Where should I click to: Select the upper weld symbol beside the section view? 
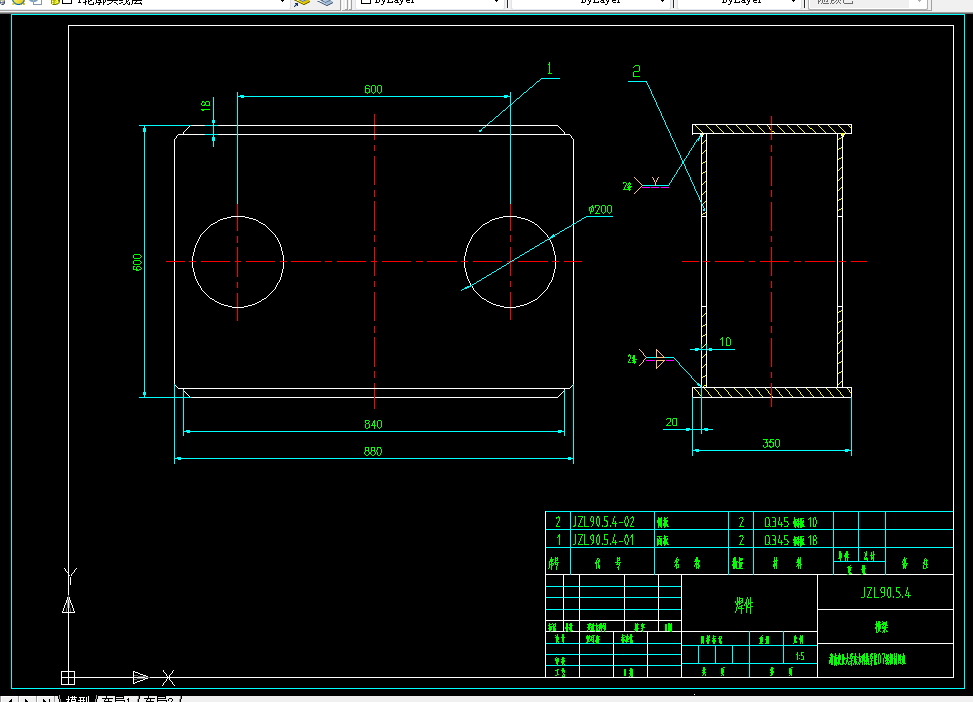point(646,184)
